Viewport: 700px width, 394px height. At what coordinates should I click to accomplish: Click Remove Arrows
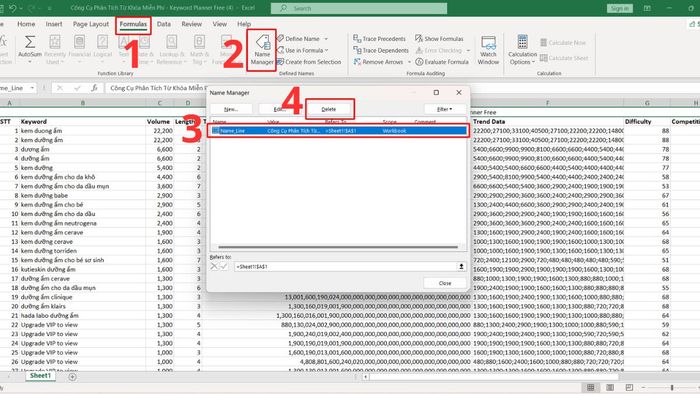tap(379, 62)
